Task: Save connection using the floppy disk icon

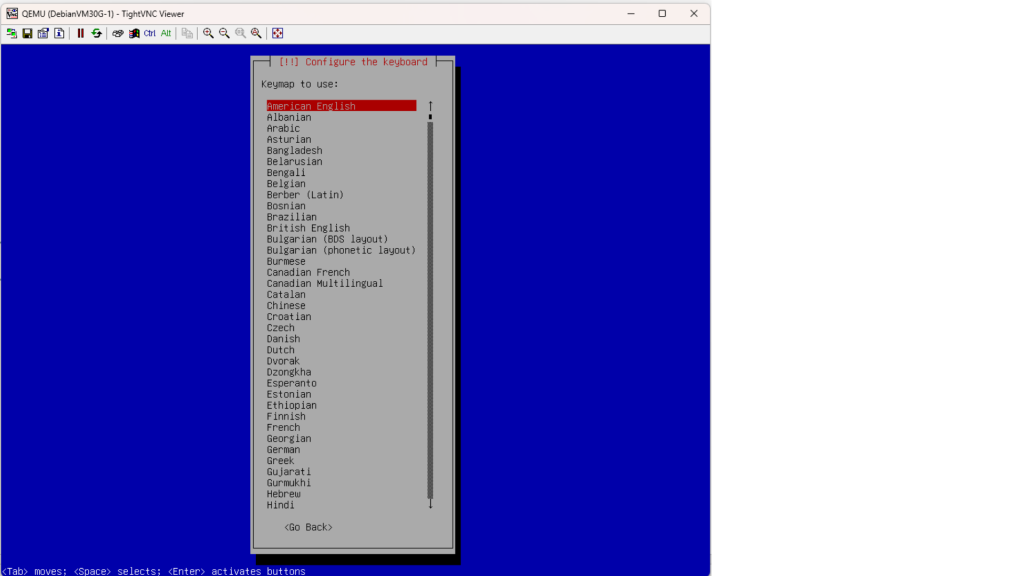Action: (x=27, y=33)
